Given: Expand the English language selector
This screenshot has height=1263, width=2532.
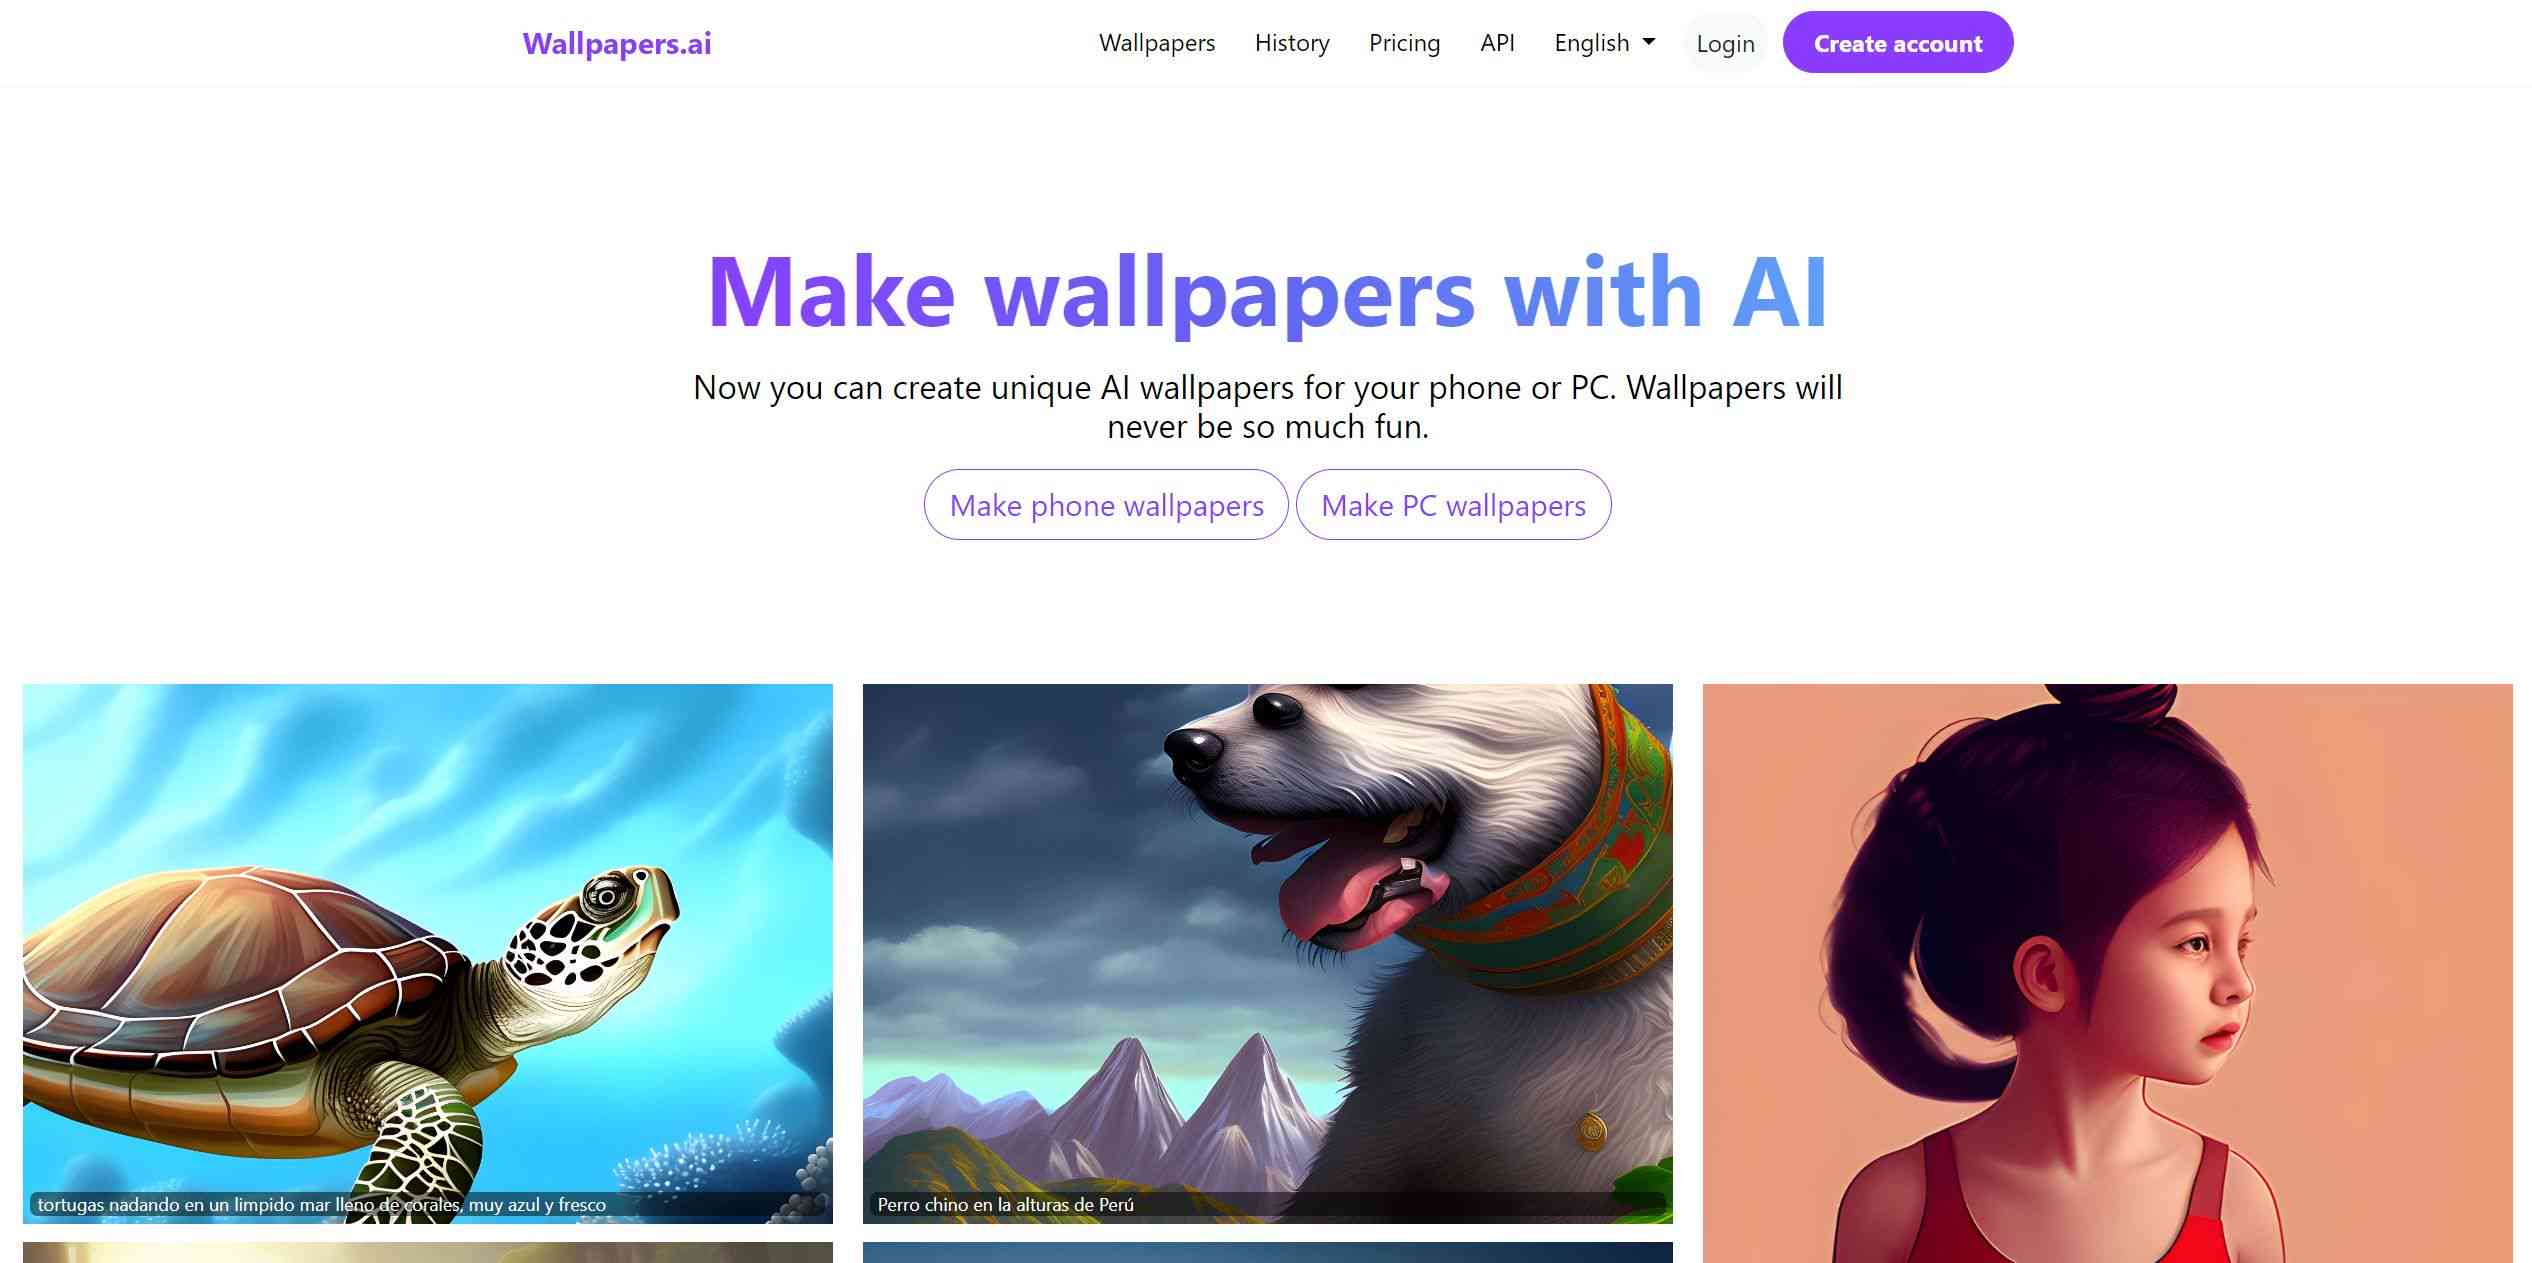Looking at the screenshot, I should point(1605,42).
